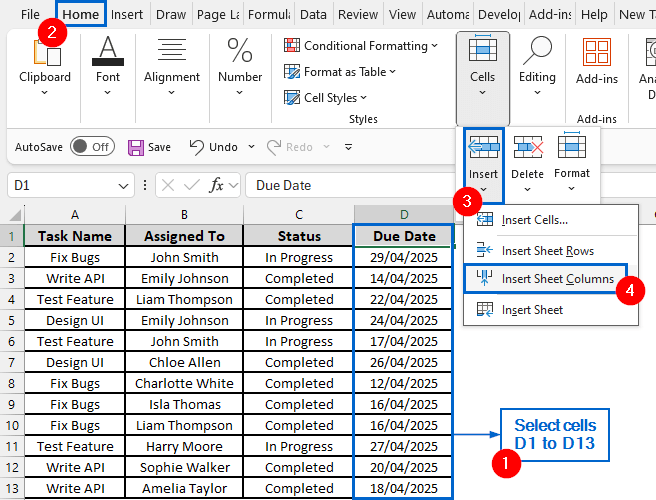Choose Insert Sheet Rows menu item
This screenshot has width=656, height=500.
551,250
